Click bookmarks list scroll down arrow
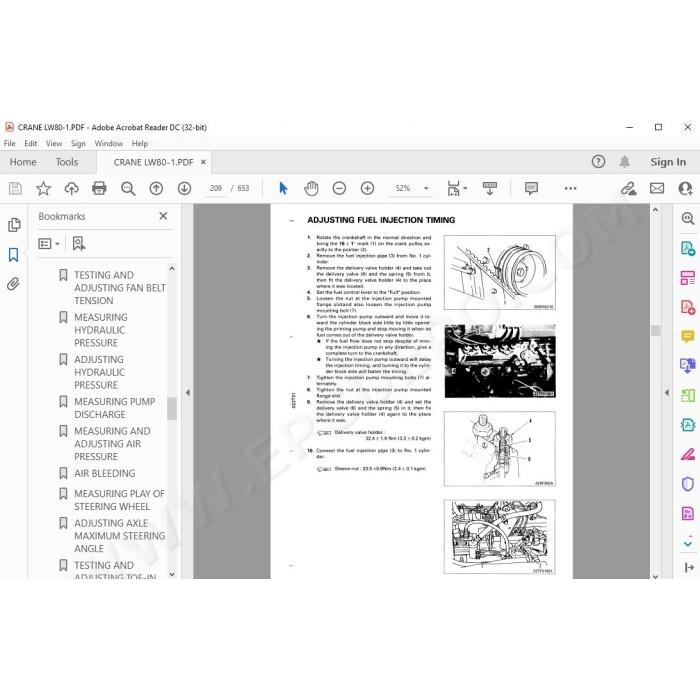Screen dimensions: 700x700 (x=172, y=575)
